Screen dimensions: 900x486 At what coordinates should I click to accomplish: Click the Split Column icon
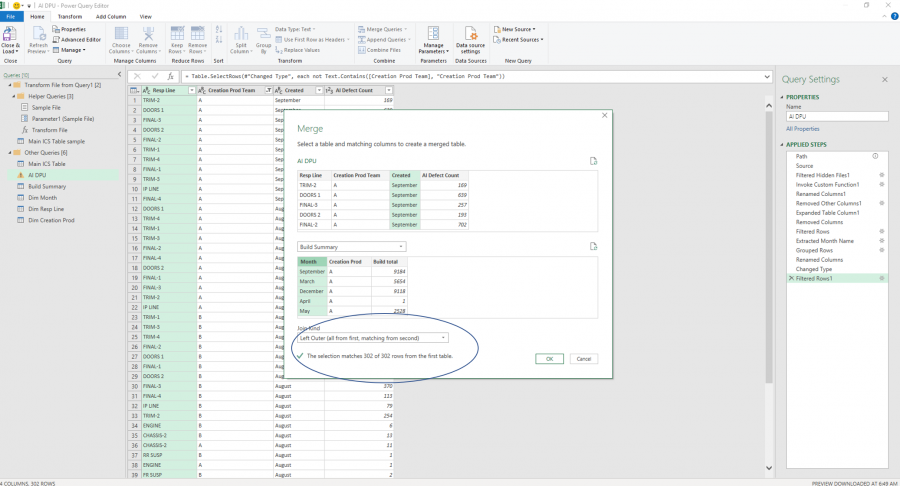(x=240, y=34)
